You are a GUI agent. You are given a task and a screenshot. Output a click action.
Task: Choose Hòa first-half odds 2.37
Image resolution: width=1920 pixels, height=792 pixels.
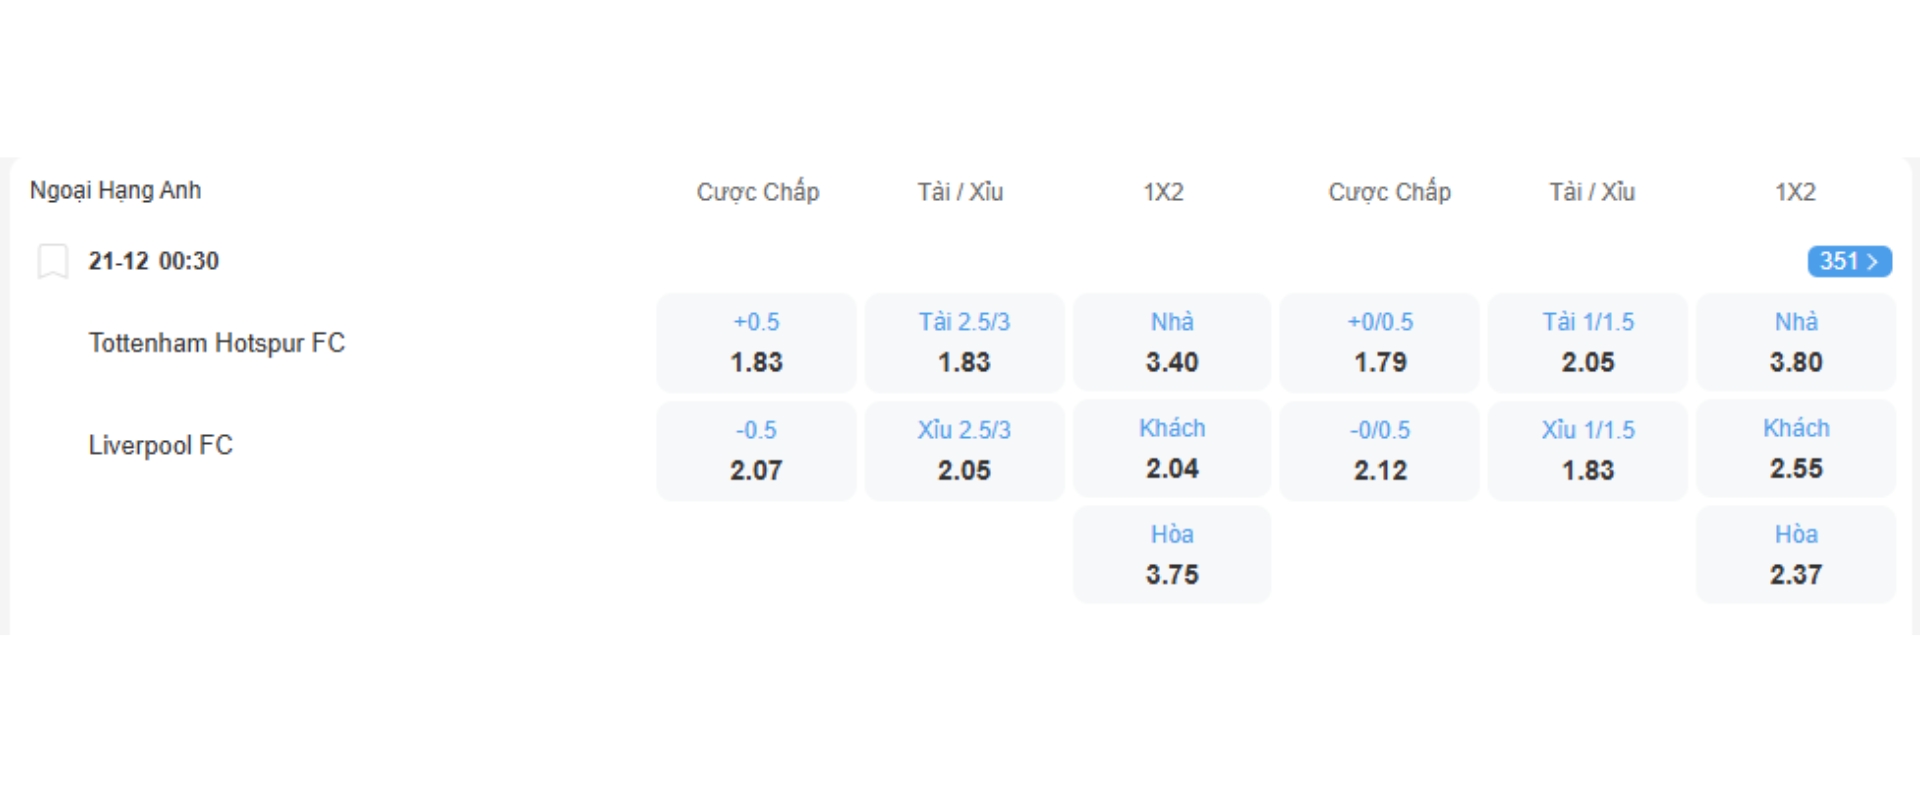pos(1796,555)
